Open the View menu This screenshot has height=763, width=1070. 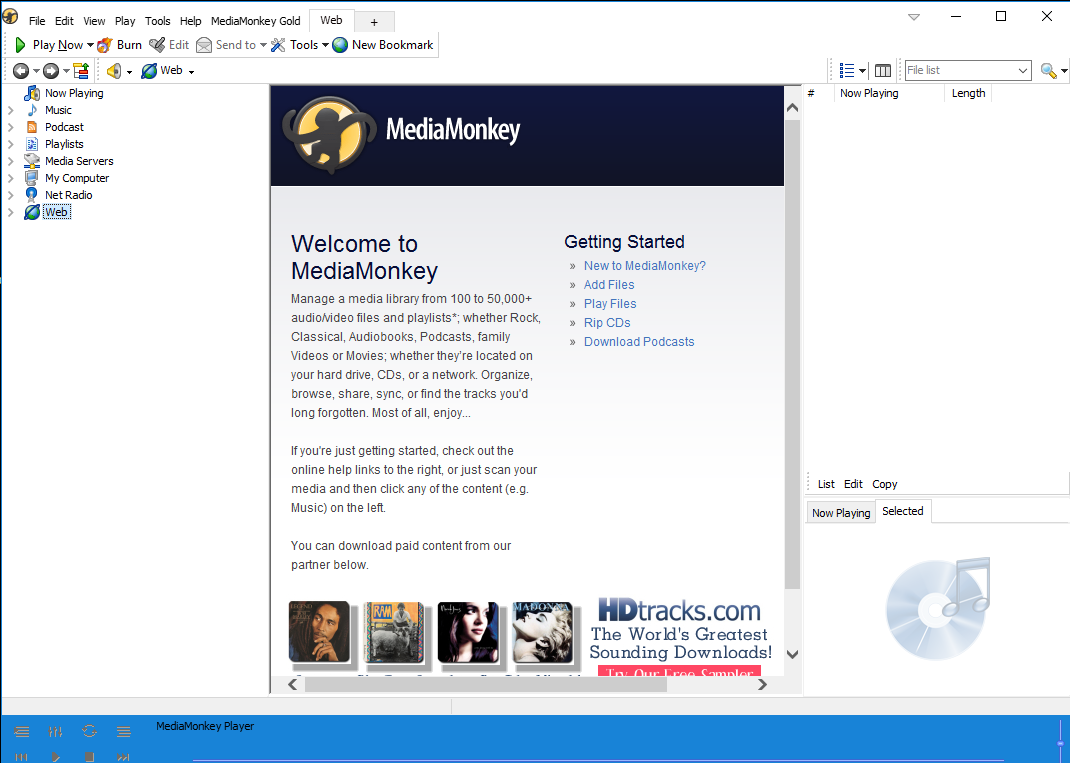click(94, 21)
